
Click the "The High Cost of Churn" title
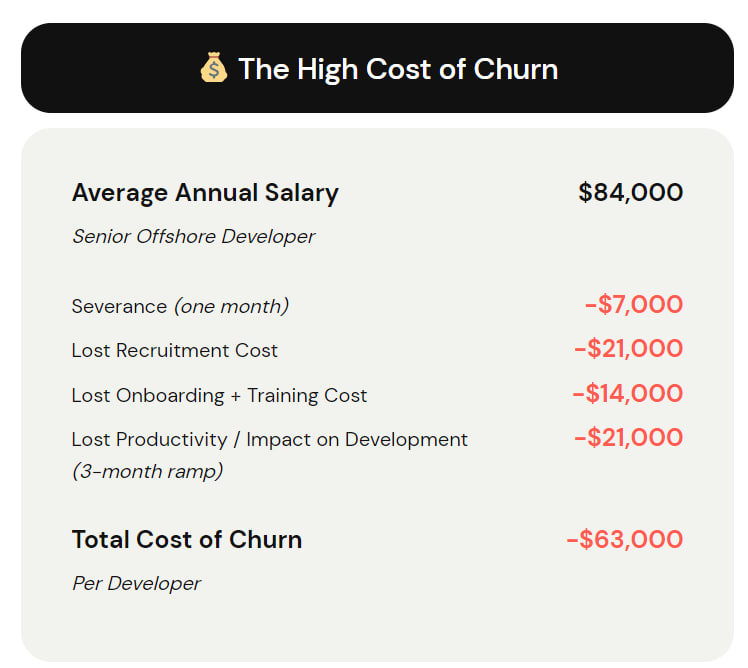click(x=397, y=69)
